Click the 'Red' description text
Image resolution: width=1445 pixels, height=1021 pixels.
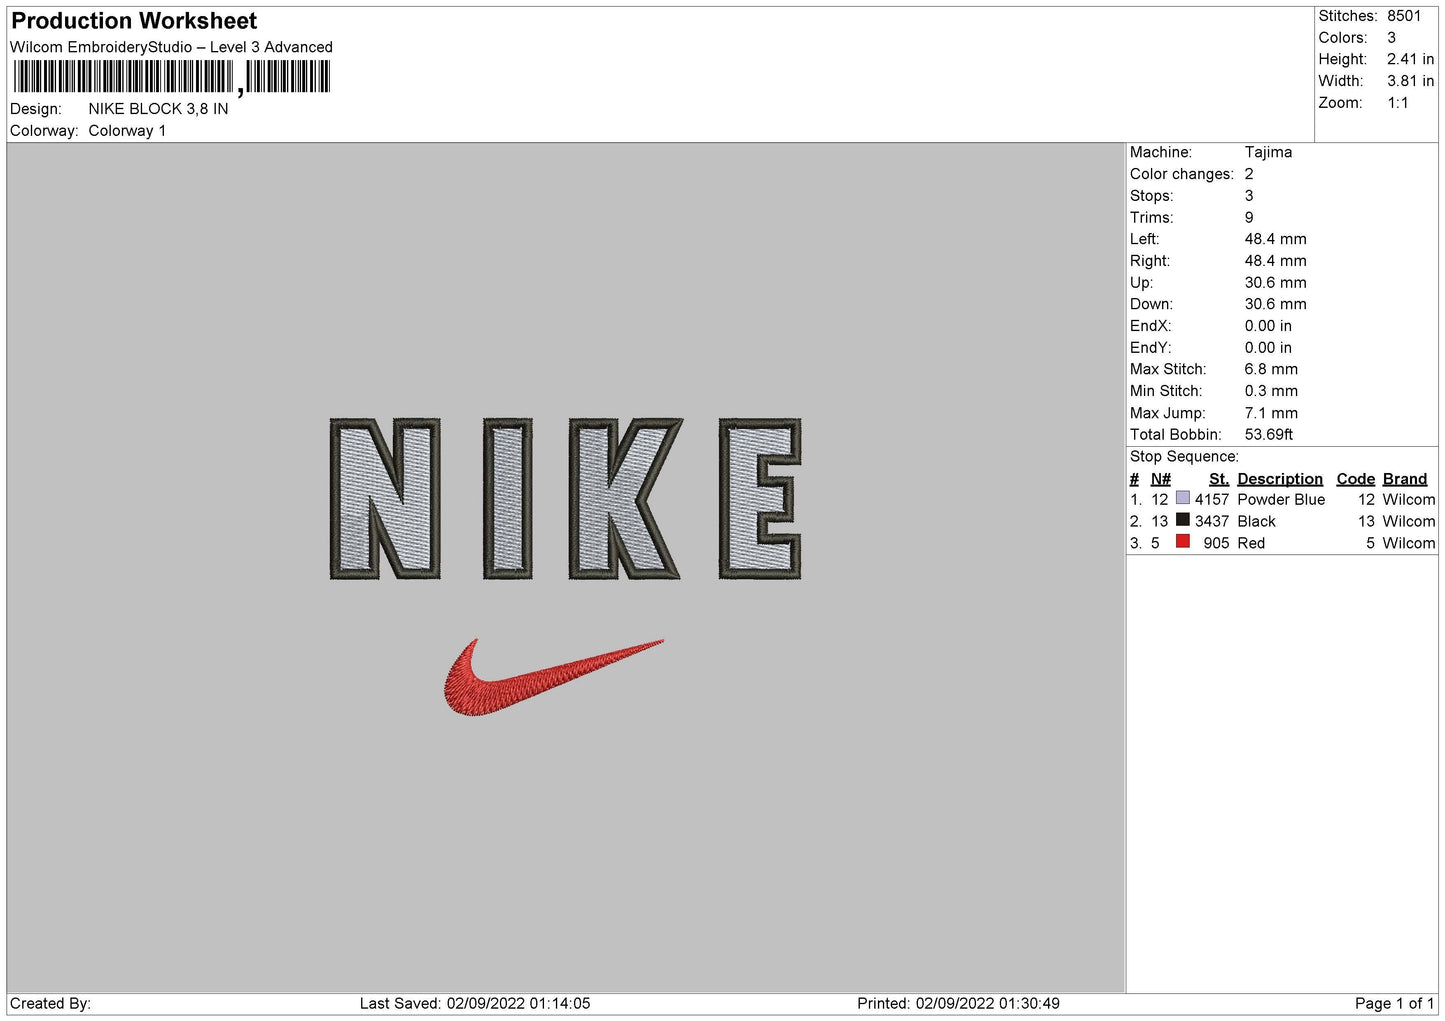(x=1251, y=544)
